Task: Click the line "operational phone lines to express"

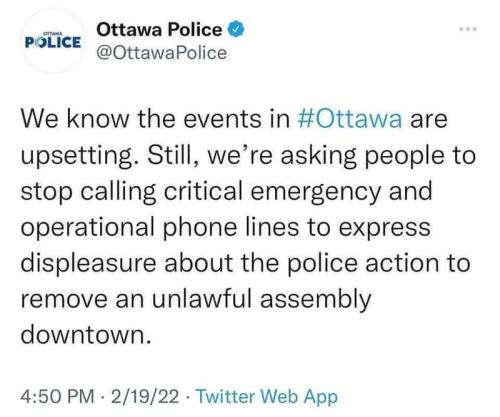Action: 226,227
